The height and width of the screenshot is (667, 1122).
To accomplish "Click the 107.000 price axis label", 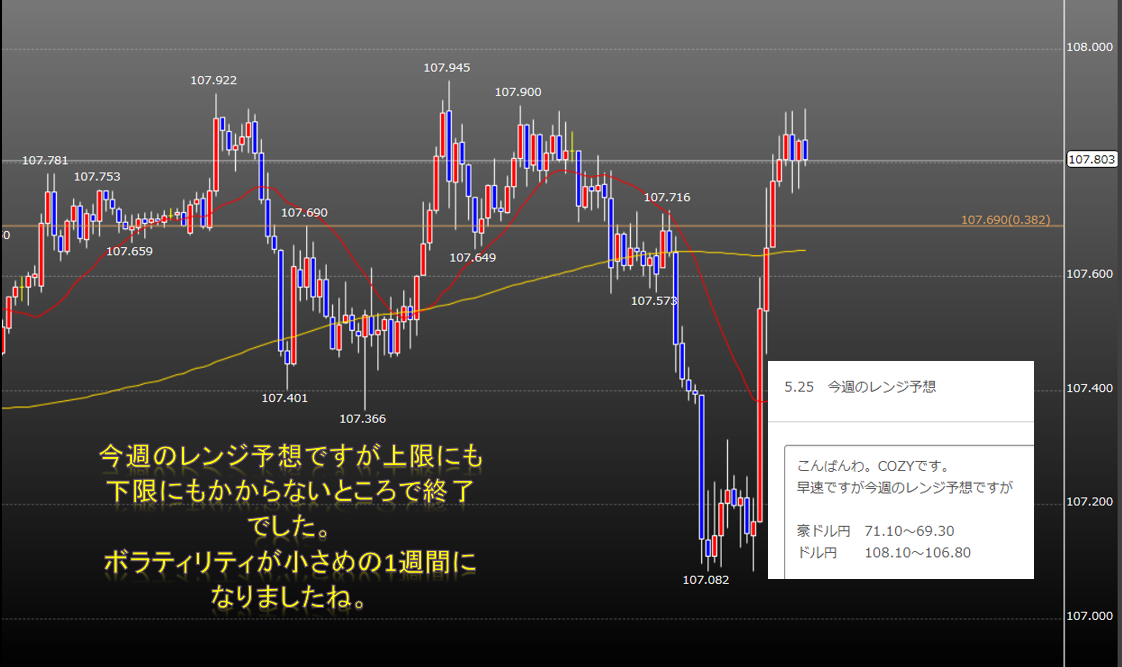I will (1090, 615).
